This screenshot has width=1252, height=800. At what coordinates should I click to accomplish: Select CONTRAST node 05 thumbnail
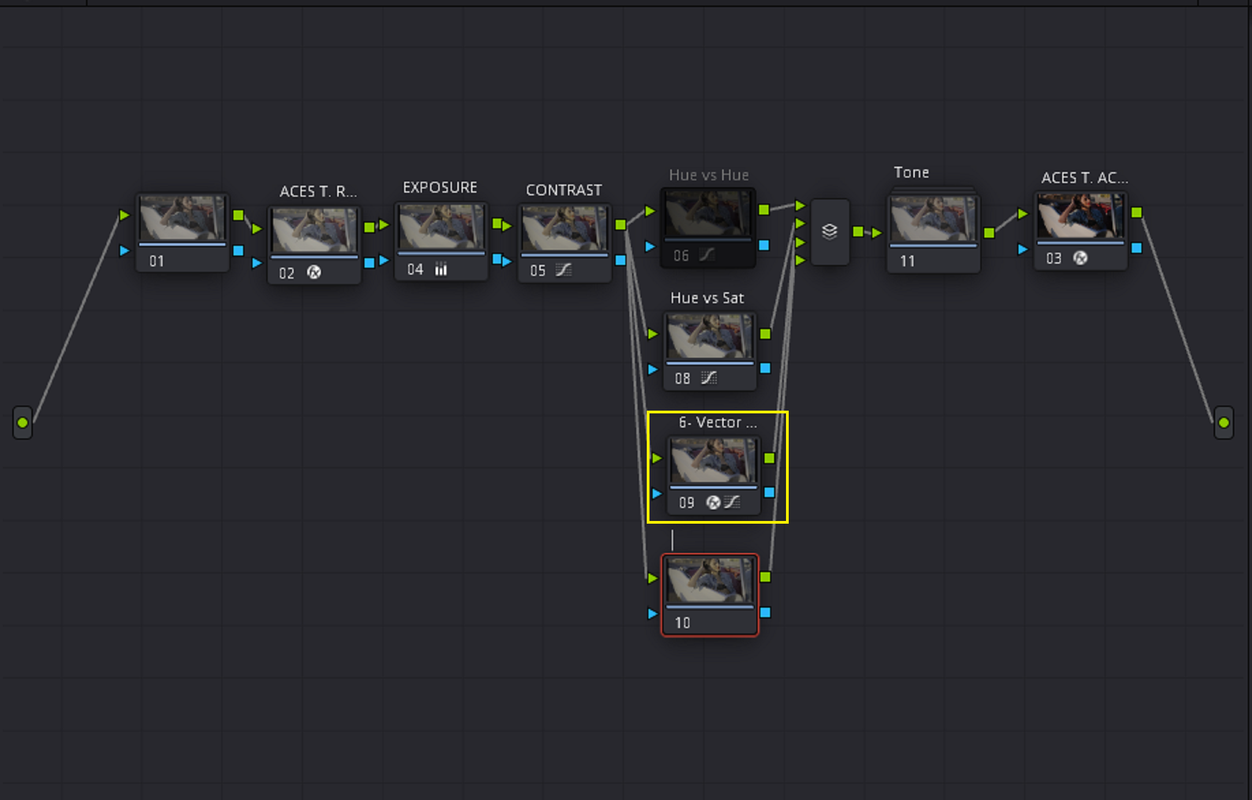pyautogui.click(x=564, y=229)
